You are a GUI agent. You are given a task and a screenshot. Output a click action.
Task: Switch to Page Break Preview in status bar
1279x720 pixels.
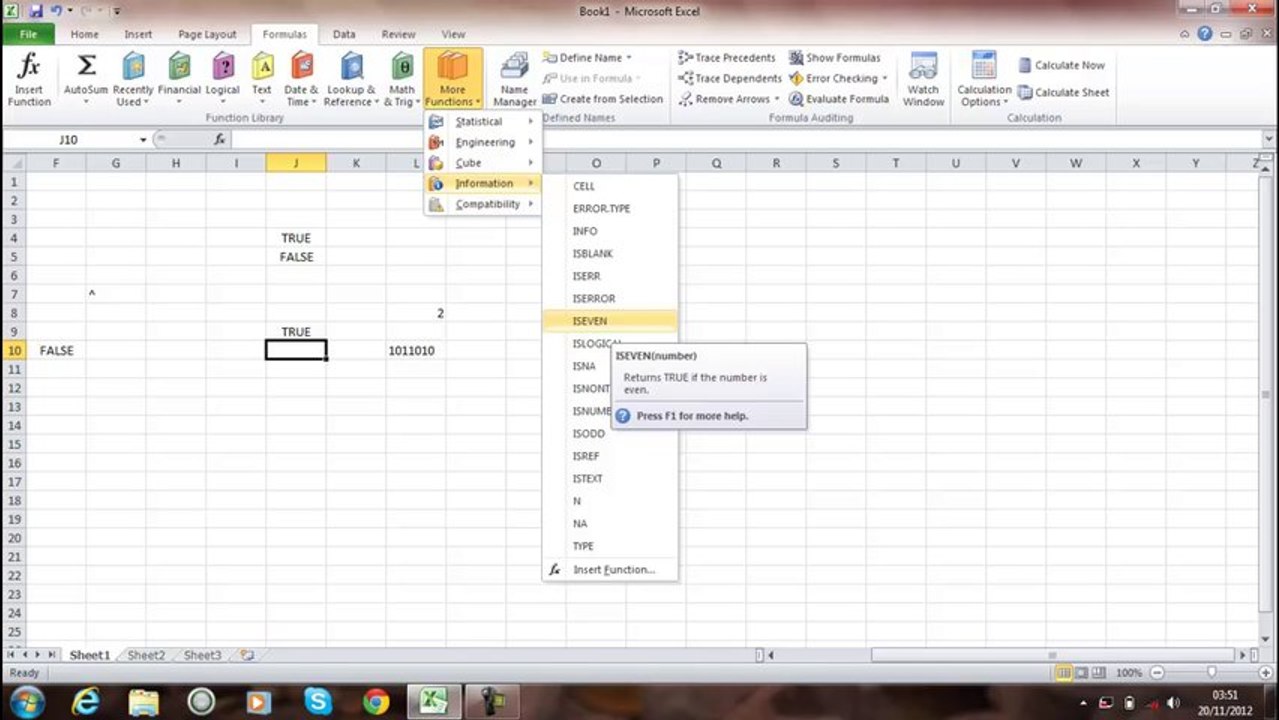point(1098,673)
